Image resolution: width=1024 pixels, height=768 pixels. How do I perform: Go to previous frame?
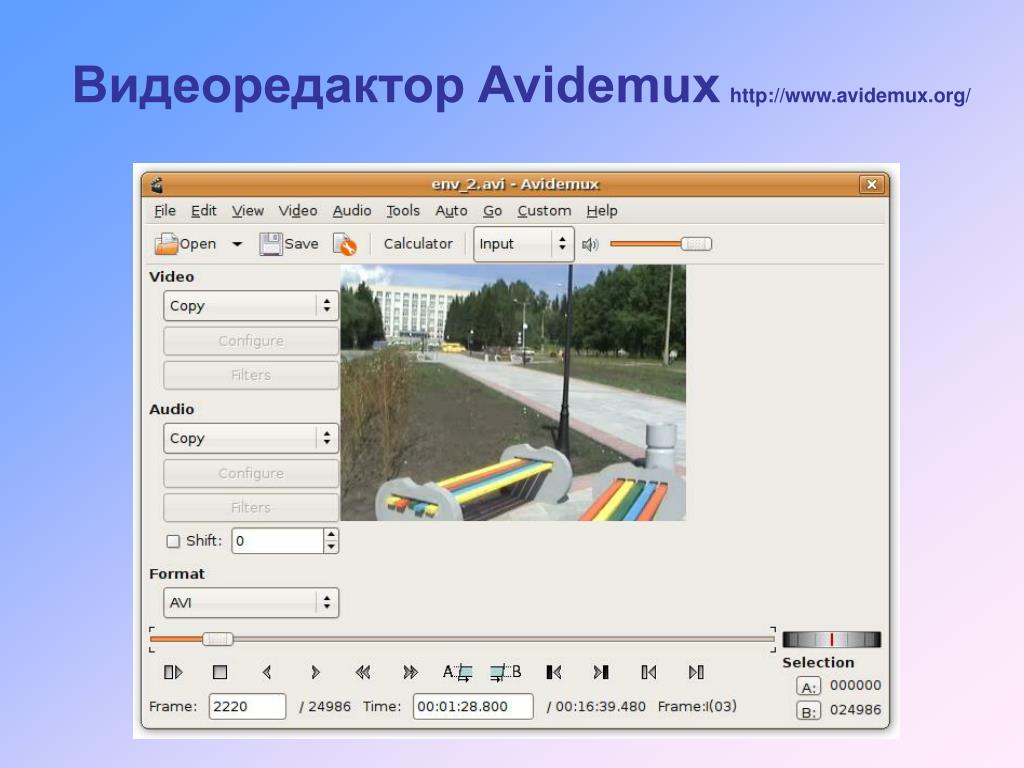tap(266, 672)
